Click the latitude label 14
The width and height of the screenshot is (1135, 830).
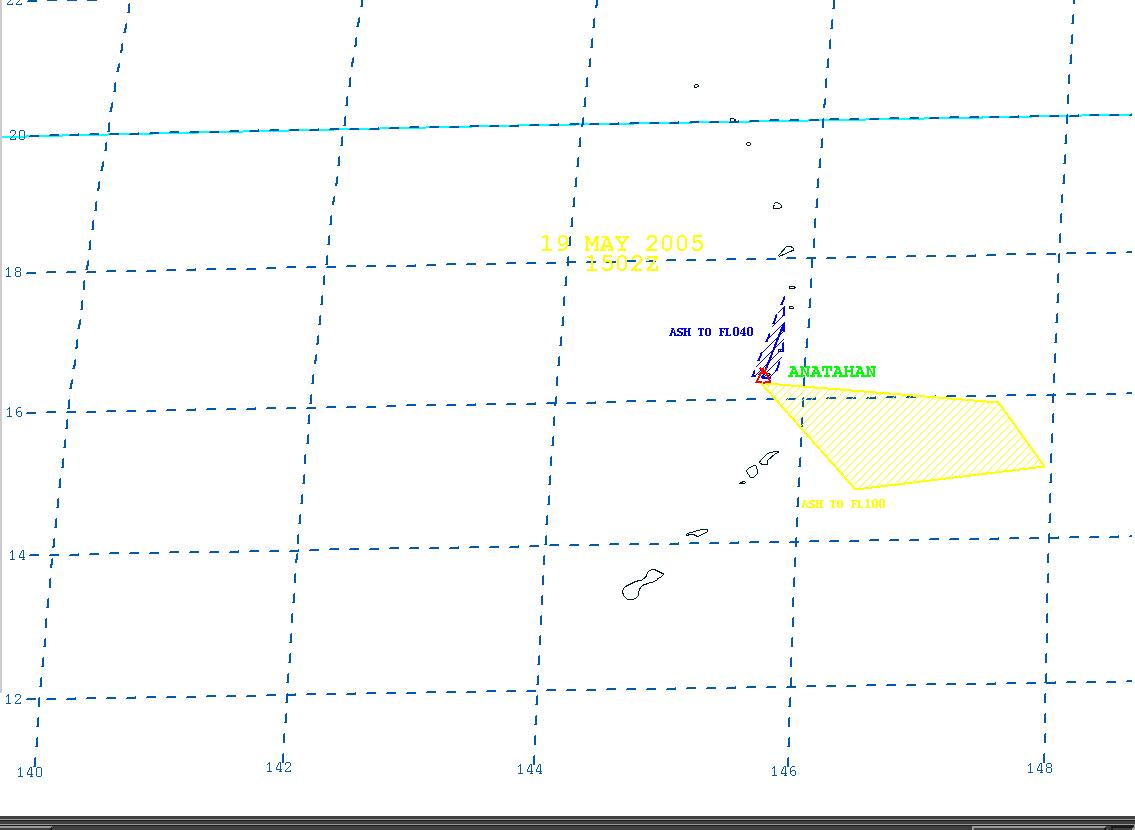[17, 555]
